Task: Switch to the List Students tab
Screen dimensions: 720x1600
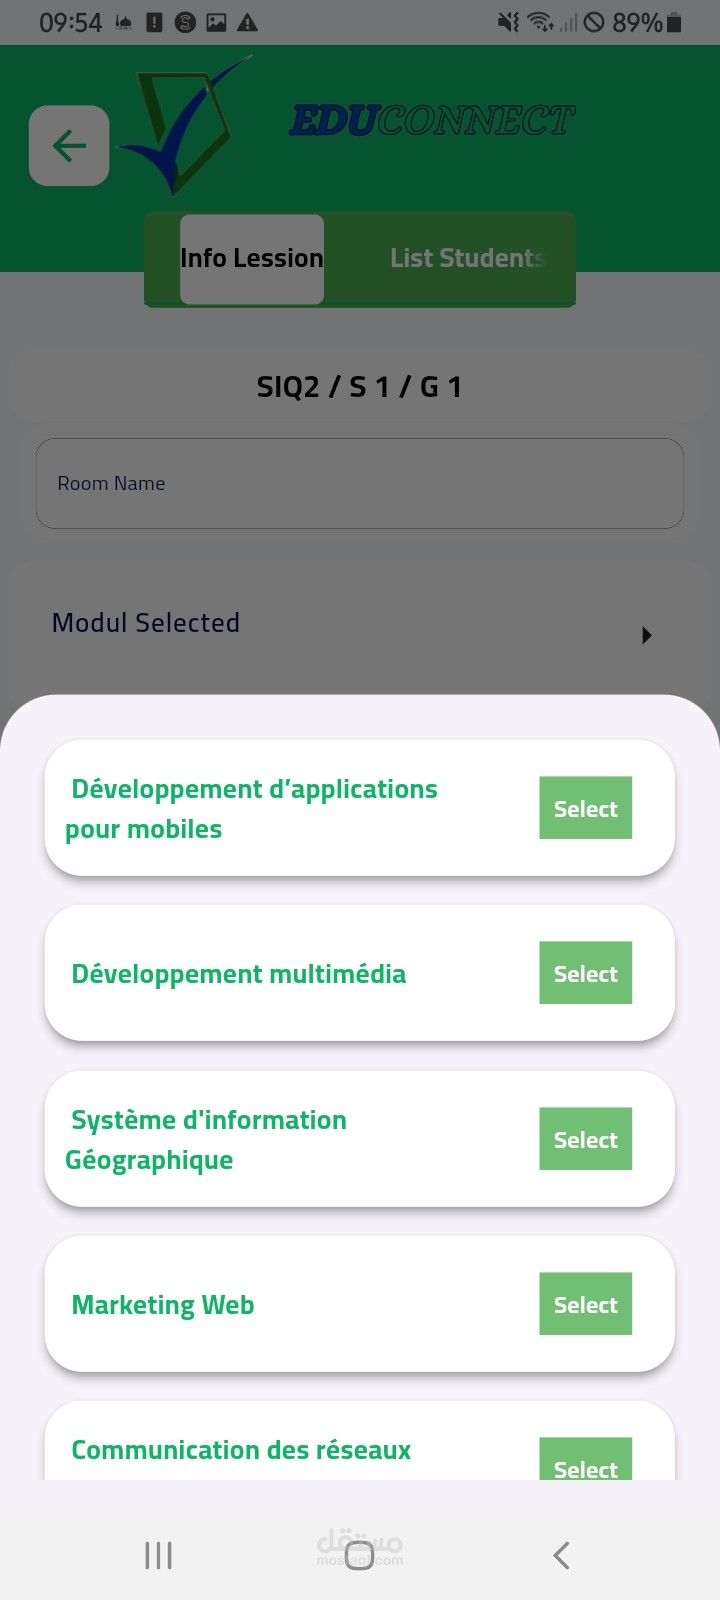Action: click(467, 259)
